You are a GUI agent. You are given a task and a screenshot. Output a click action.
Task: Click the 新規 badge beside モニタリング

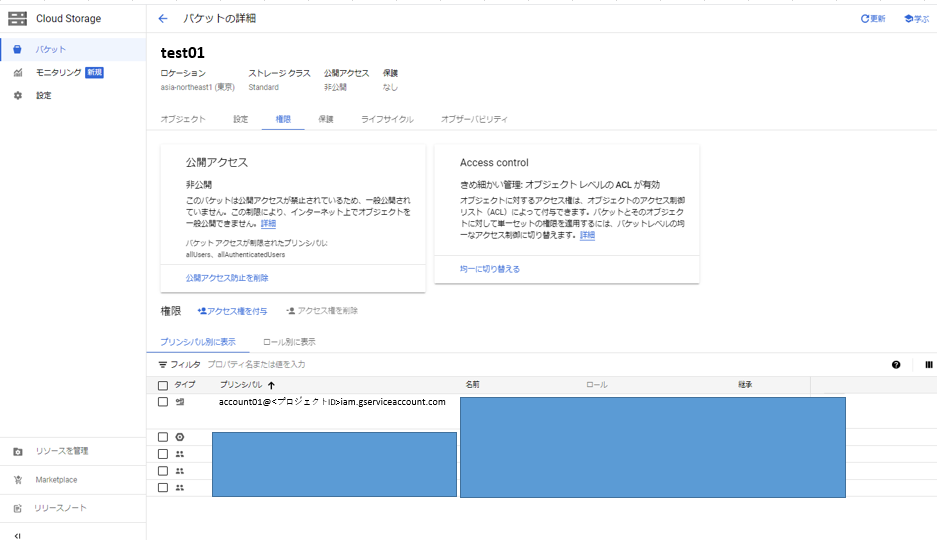[94, 72]
